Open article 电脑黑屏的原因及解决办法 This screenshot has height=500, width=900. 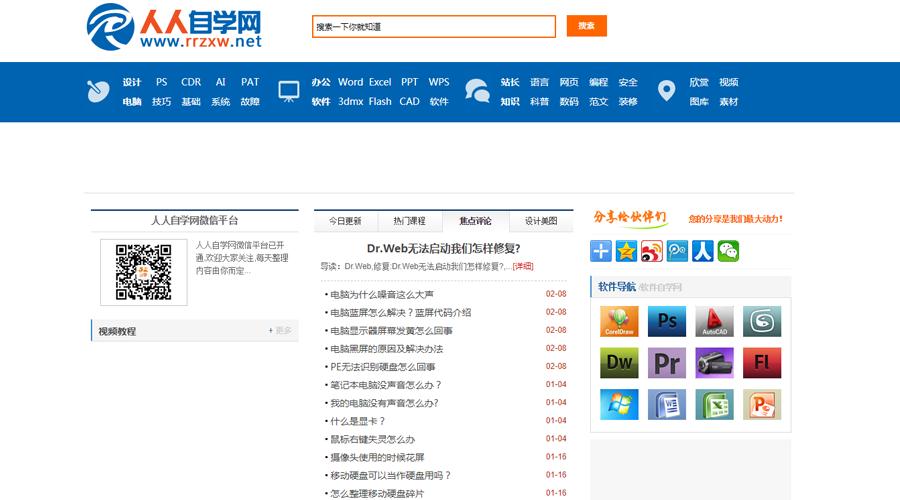(386, 349)
